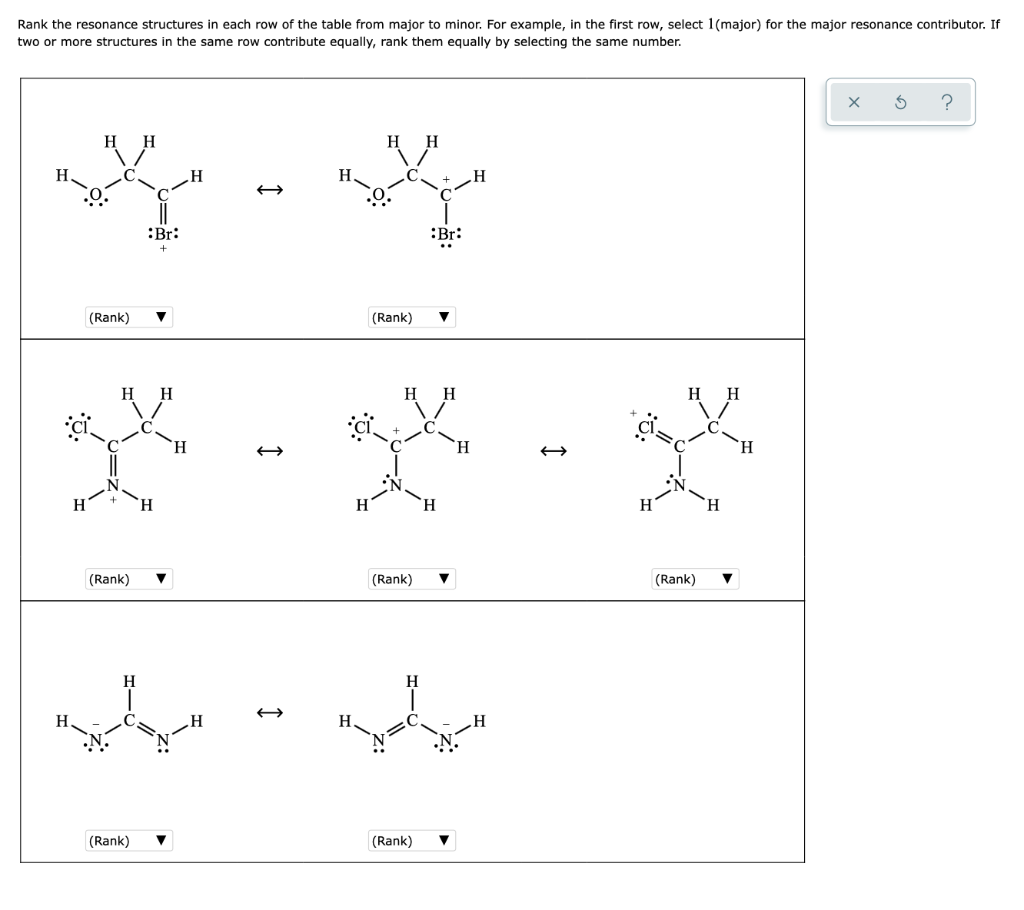The image size is (1024, 910).
Task: Click the second row structure with Cl+ double bond
Action: pyautogui.click(x=692, y=449)
